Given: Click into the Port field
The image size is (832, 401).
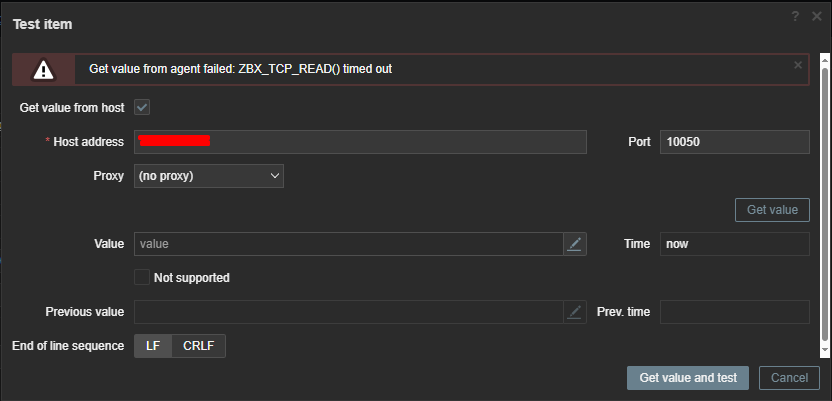Looking at the screenshot, I should [x=734, y=142].
